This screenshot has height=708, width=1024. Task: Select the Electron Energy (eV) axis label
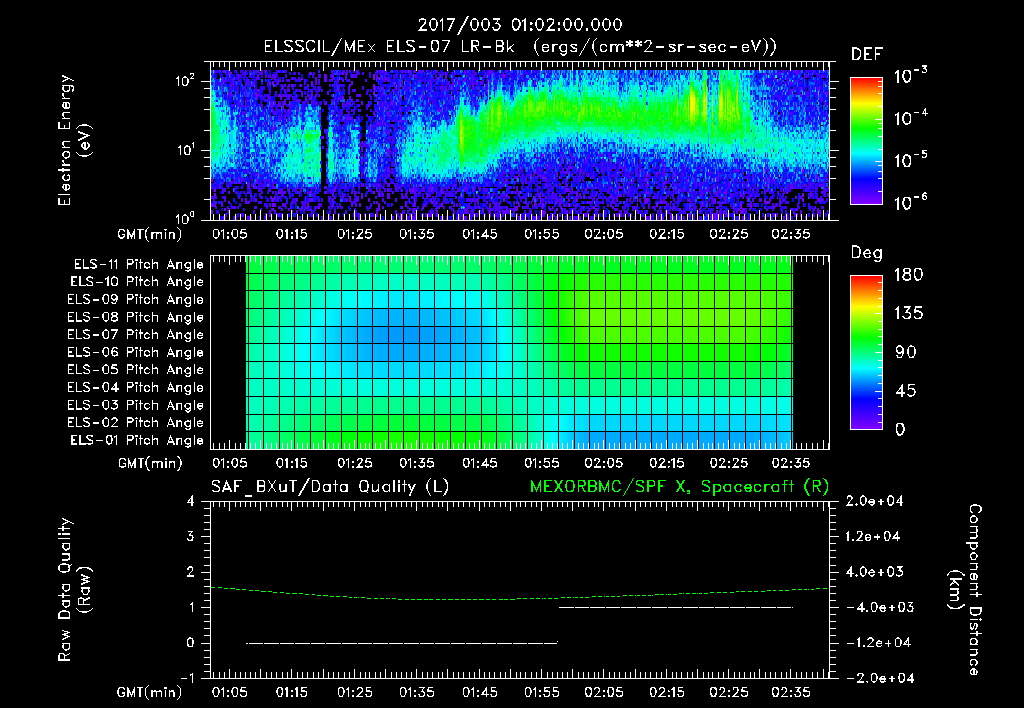click(74, 140)
